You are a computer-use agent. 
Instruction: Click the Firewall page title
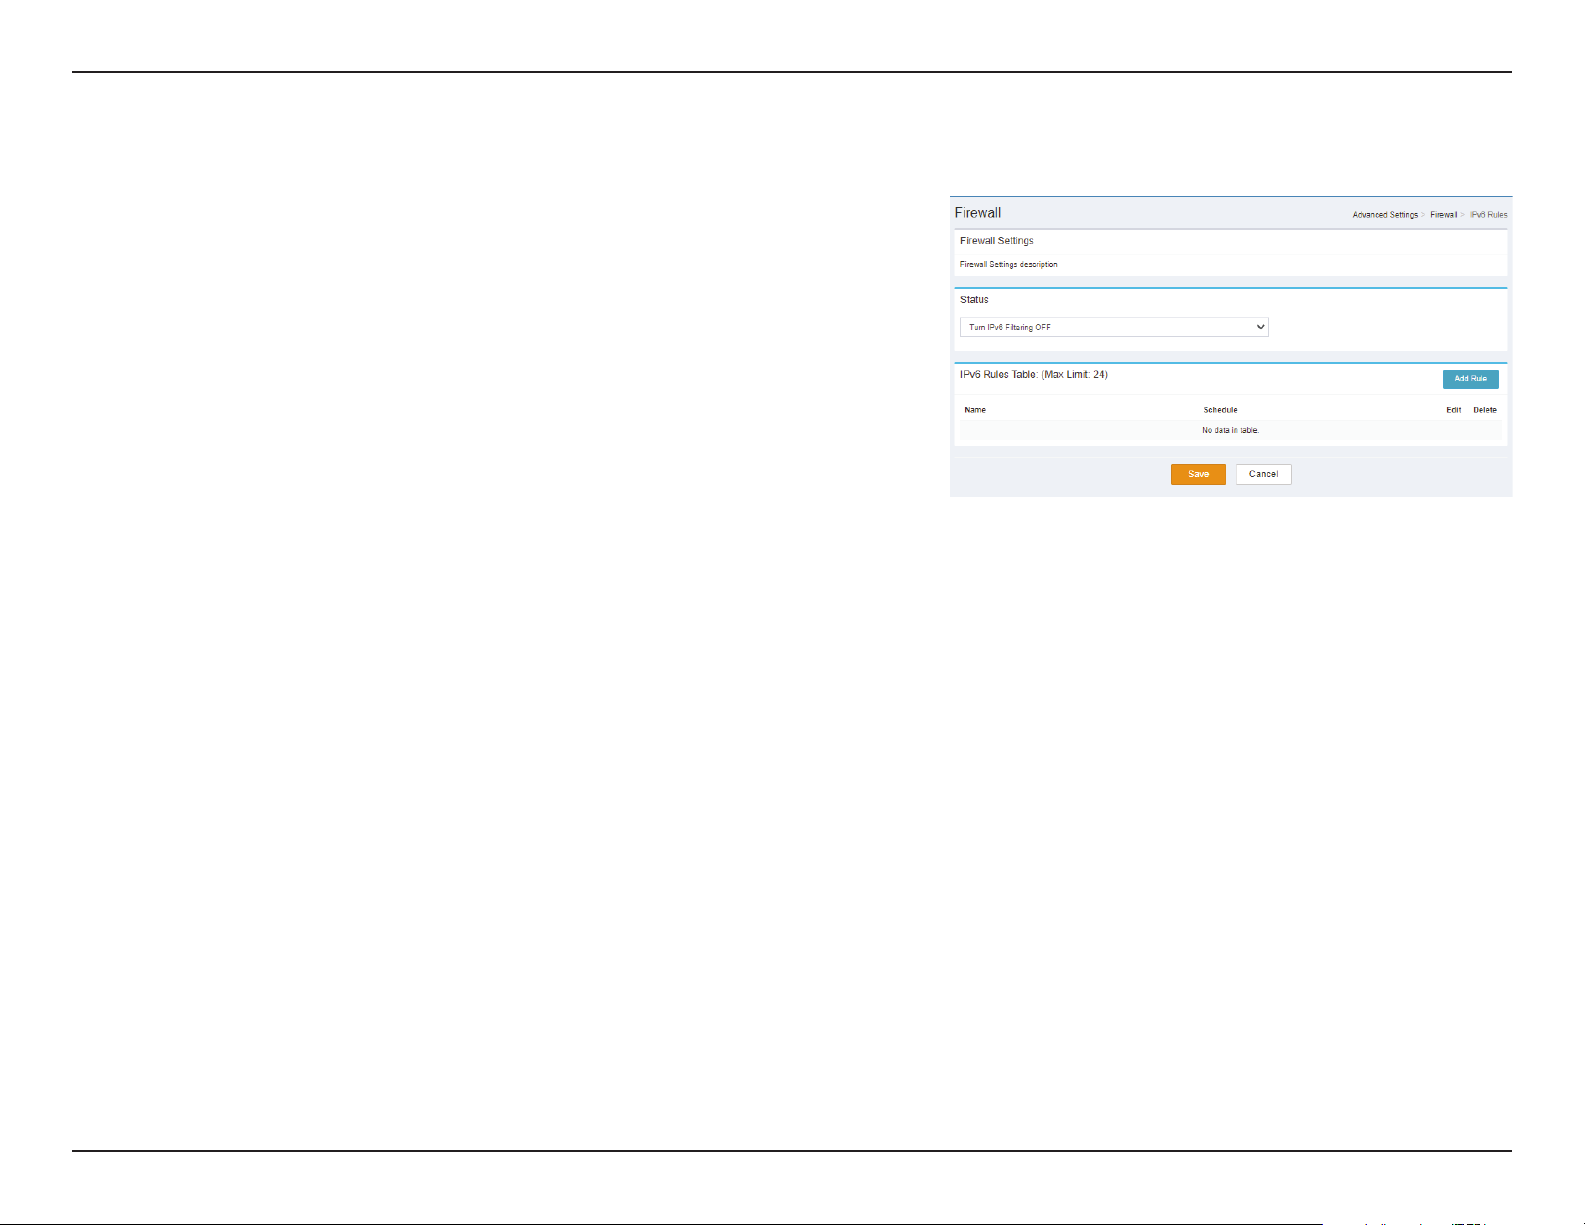[978, 213]
